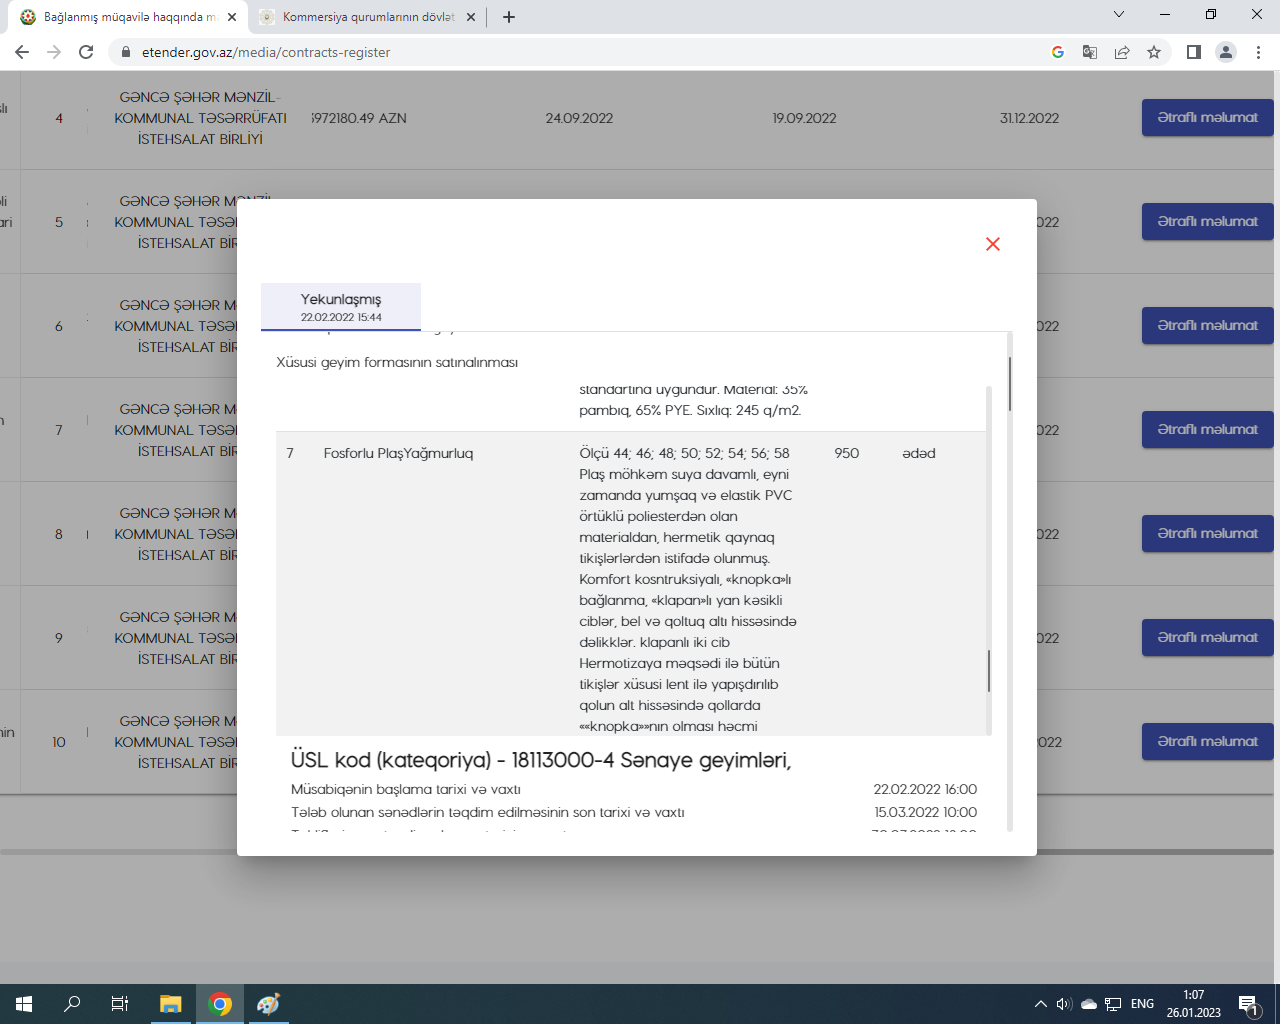Click the share page icon
This screenshot has width=1280, height=1024.
click(x=1122, y=52)
